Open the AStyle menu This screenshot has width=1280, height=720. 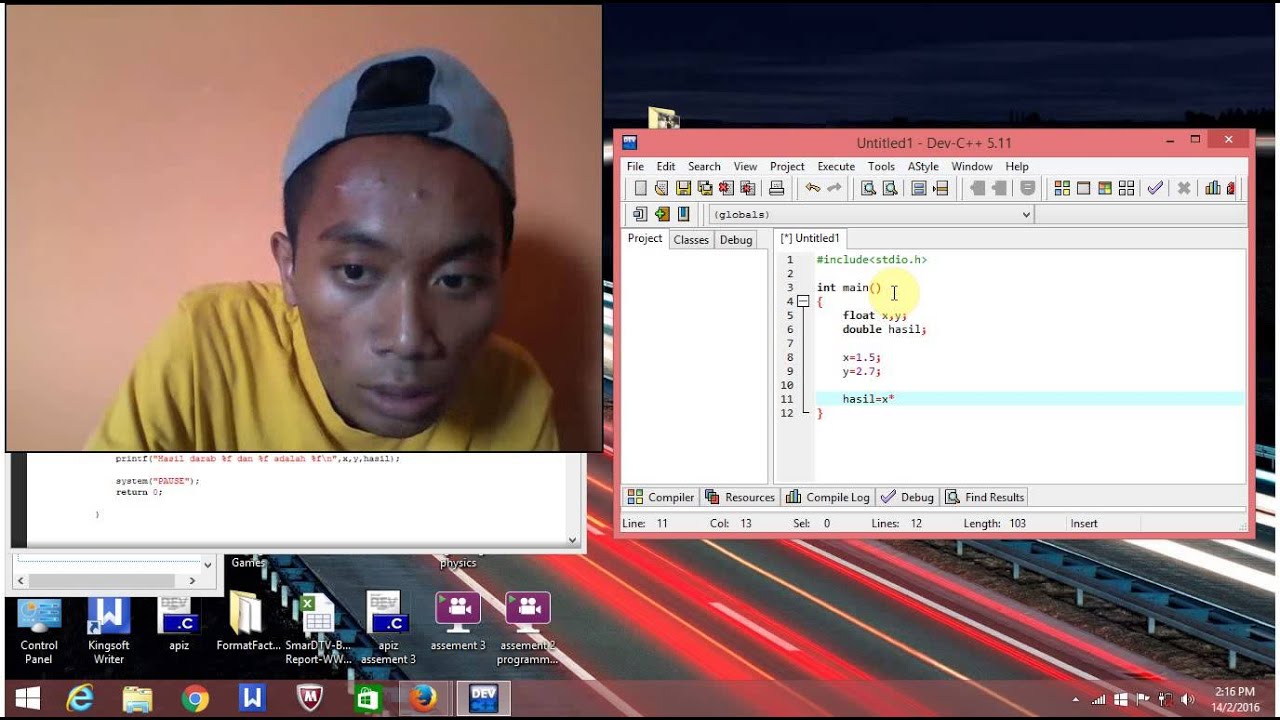click(923, 166)
